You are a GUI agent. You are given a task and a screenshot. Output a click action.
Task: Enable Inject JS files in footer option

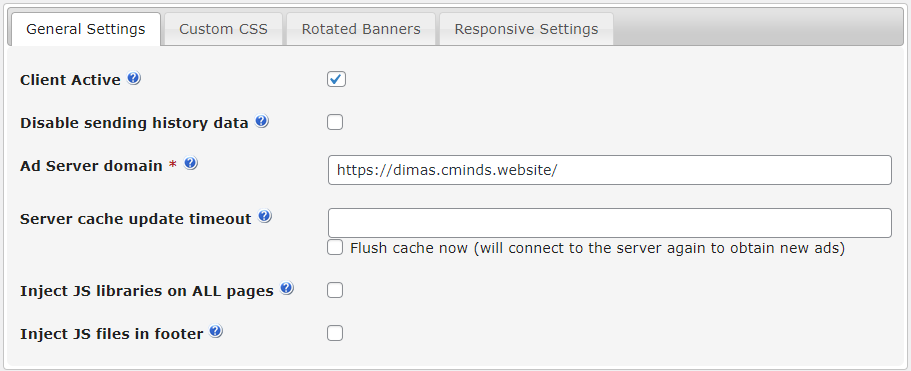335,333
